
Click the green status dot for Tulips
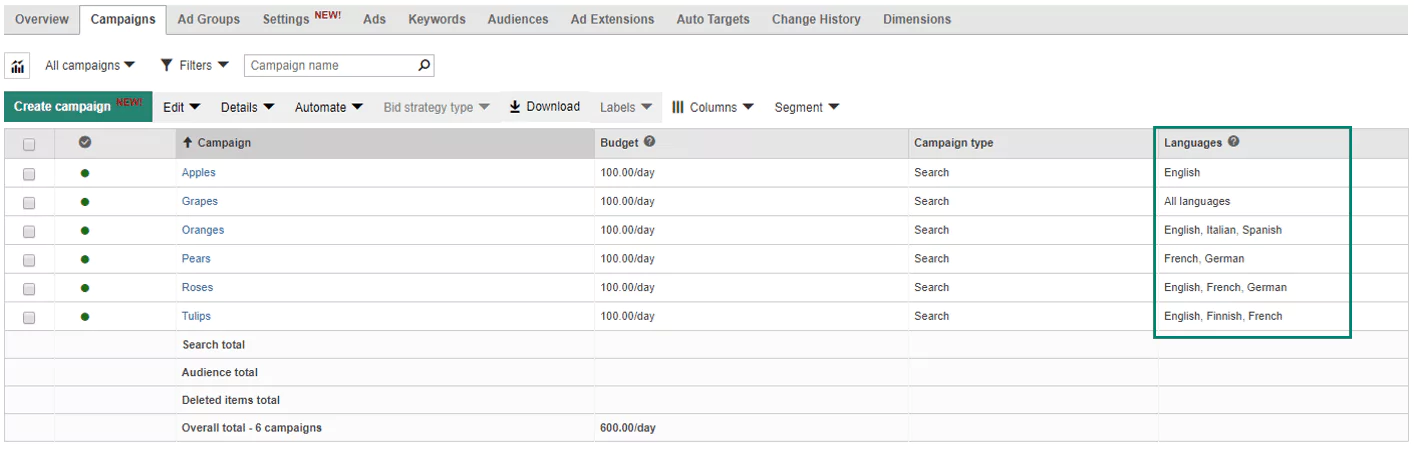pos(85,317)
